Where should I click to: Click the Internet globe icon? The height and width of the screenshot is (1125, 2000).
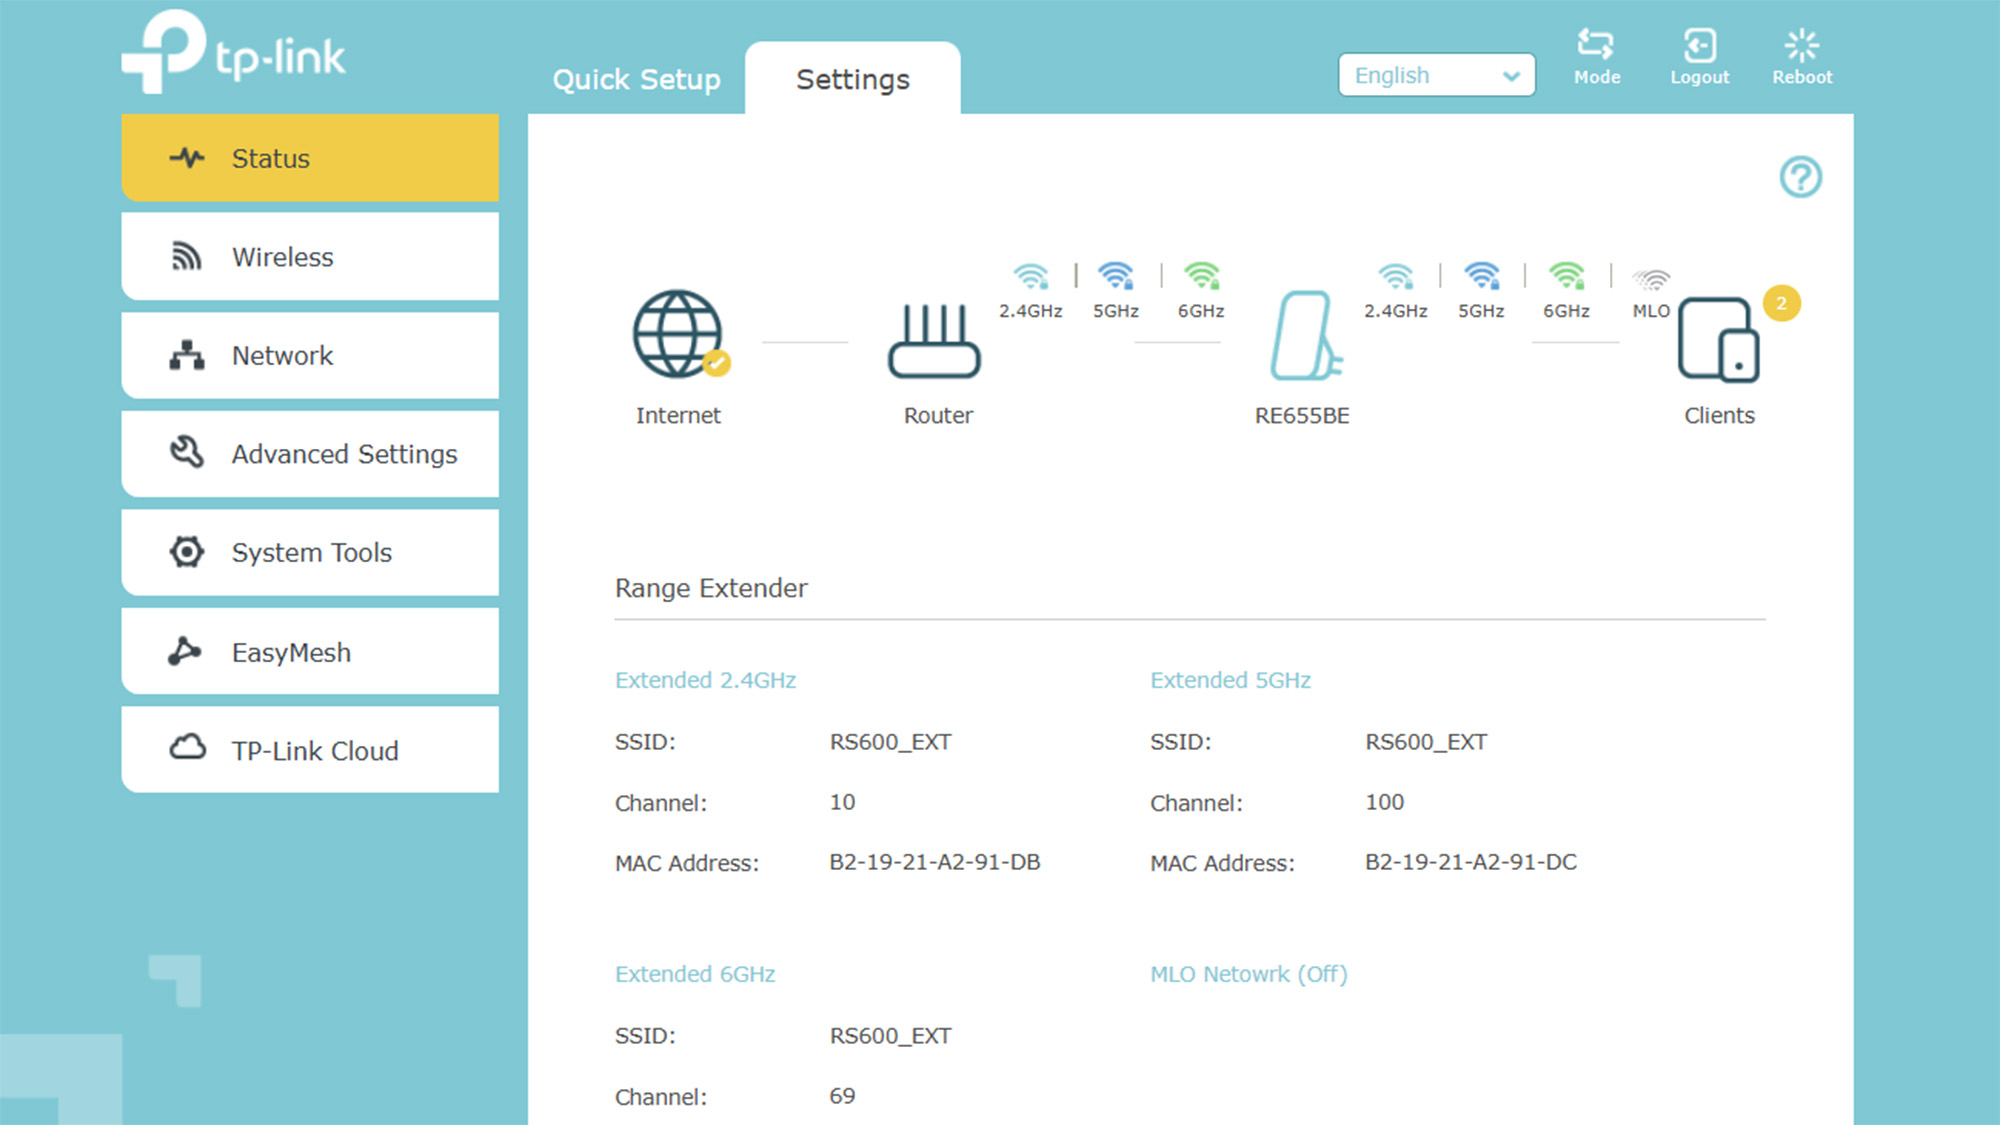pyautogui.click(x=678, y=334)
